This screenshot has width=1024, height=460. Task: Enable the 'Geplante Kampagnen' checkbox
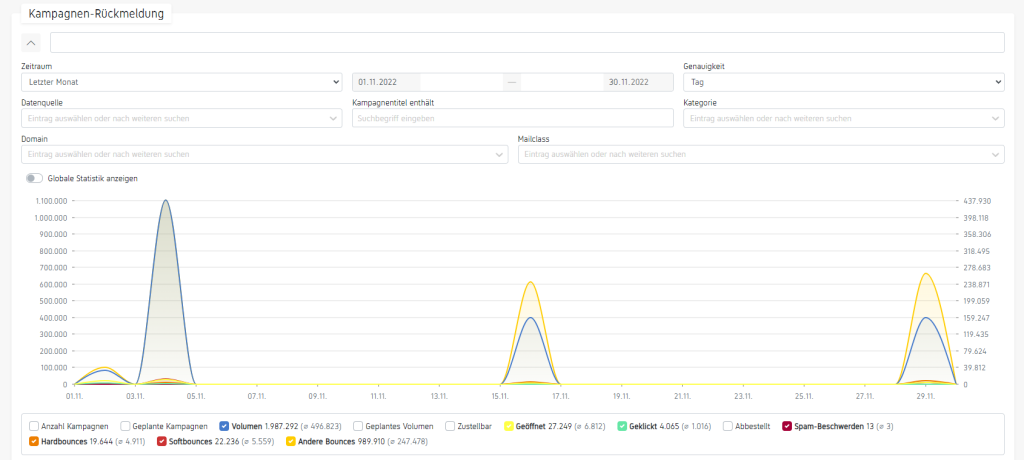tap(126, 426)
